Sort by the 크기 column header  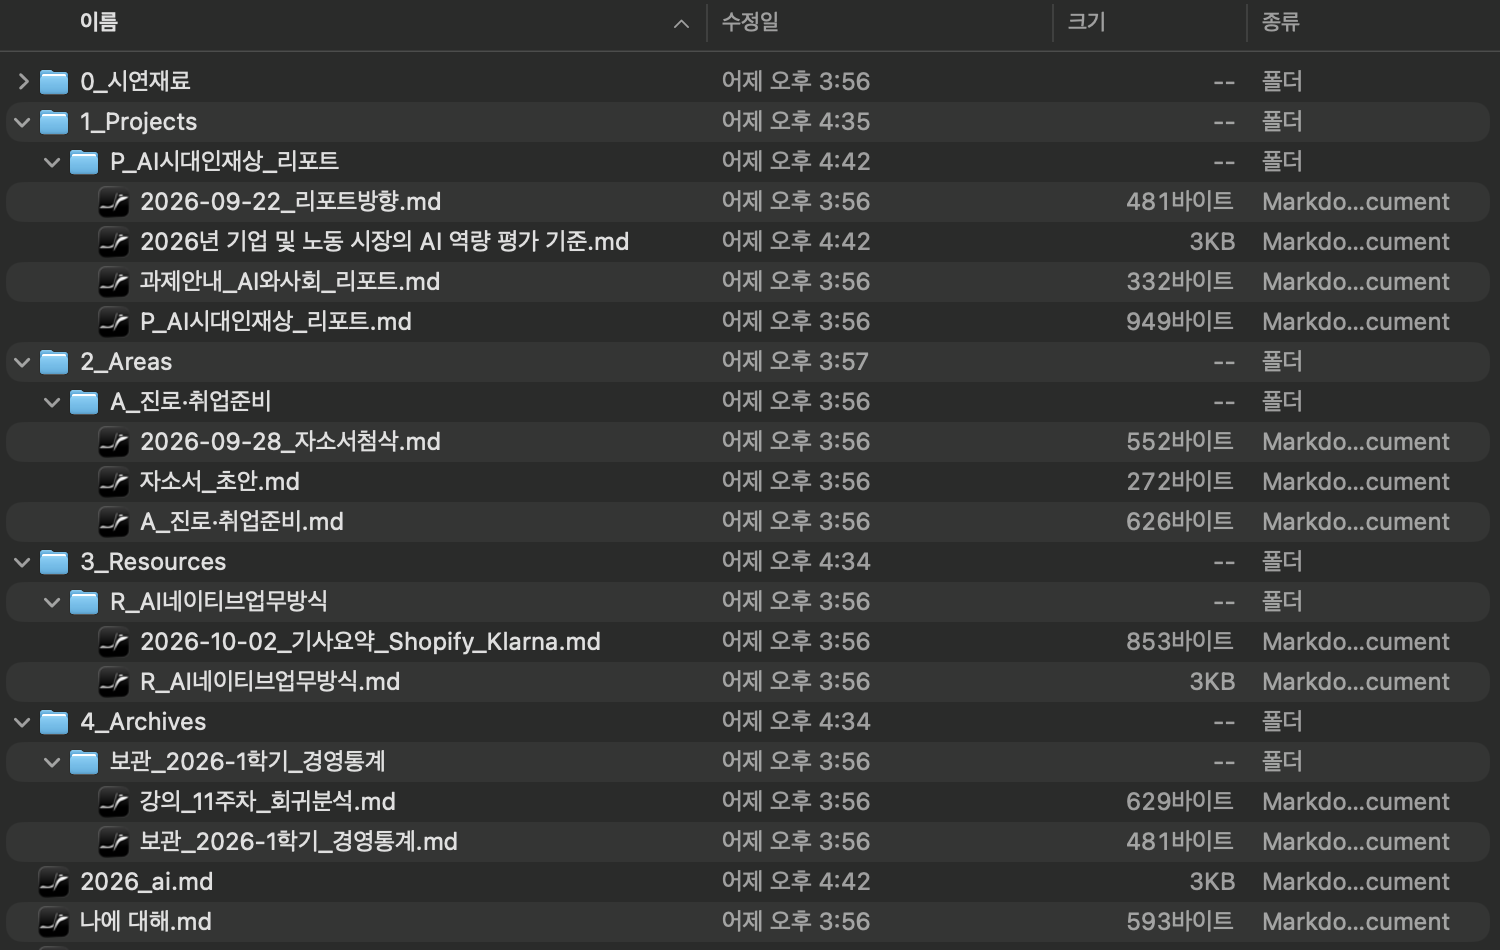(x=1087, y=22)
